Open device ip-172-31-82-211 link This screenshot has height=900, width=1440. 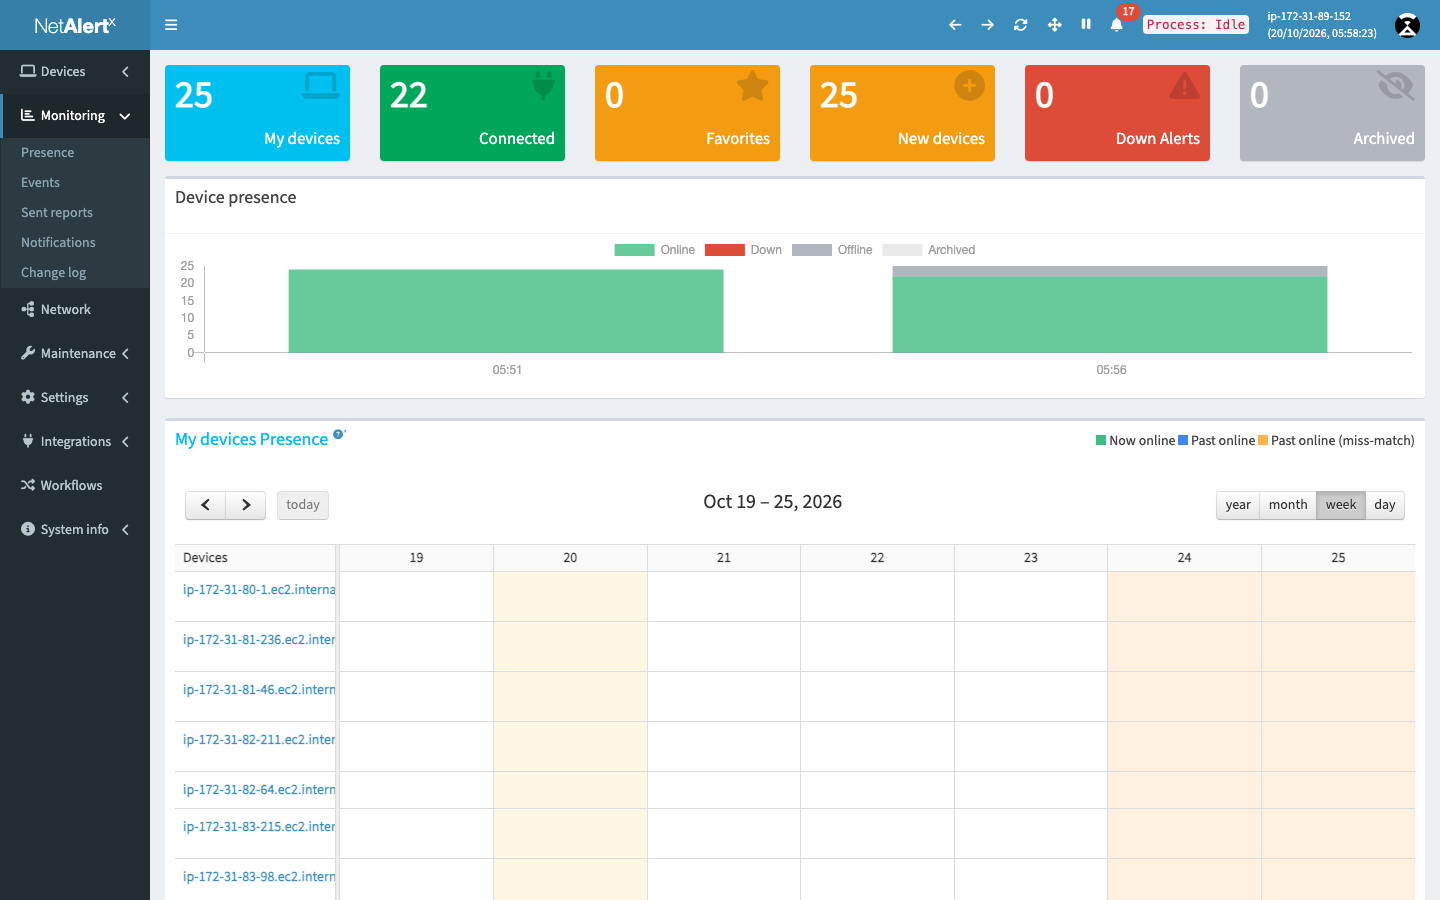[x=259, y=740]
